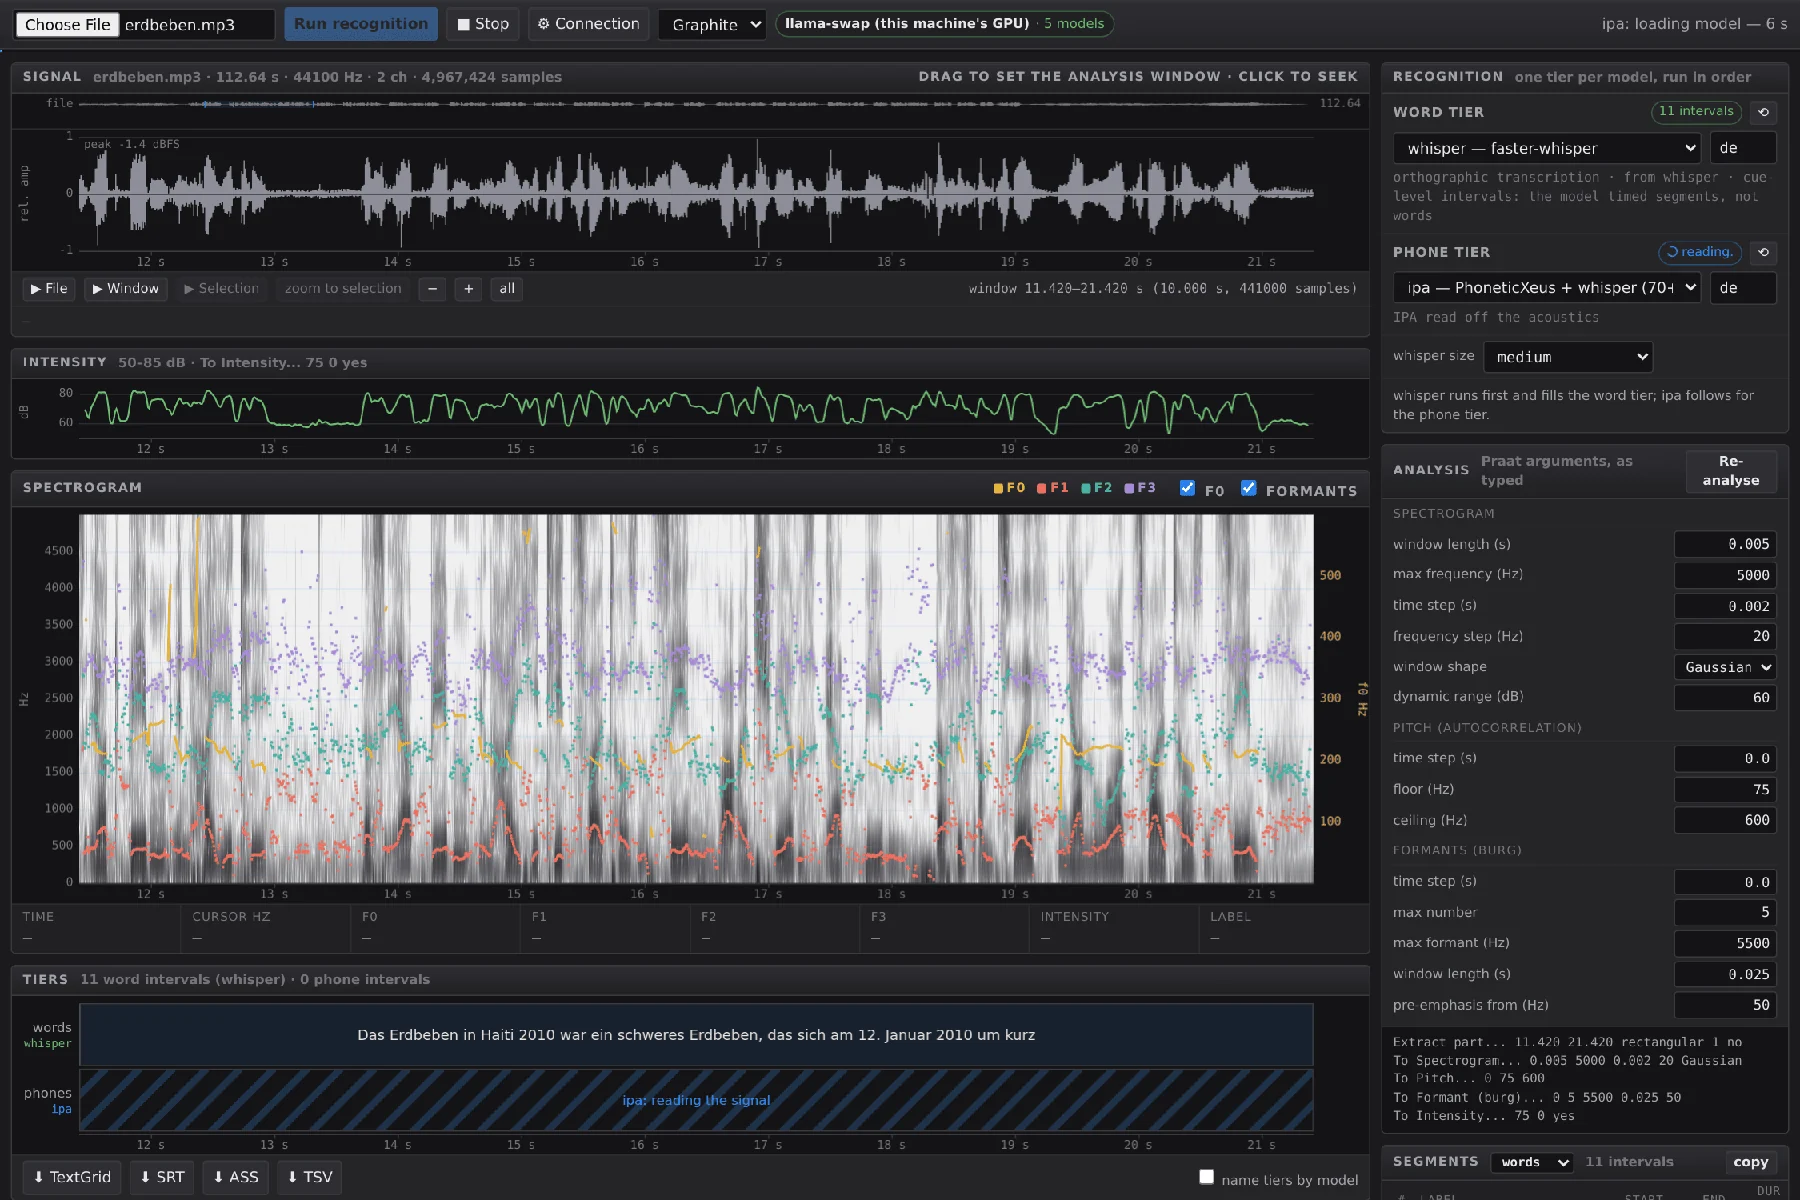The width and height of the screenshot is (1800, 1200).
Task: Open the Gaussian window shape dropdown
Action: point(1725,667)
